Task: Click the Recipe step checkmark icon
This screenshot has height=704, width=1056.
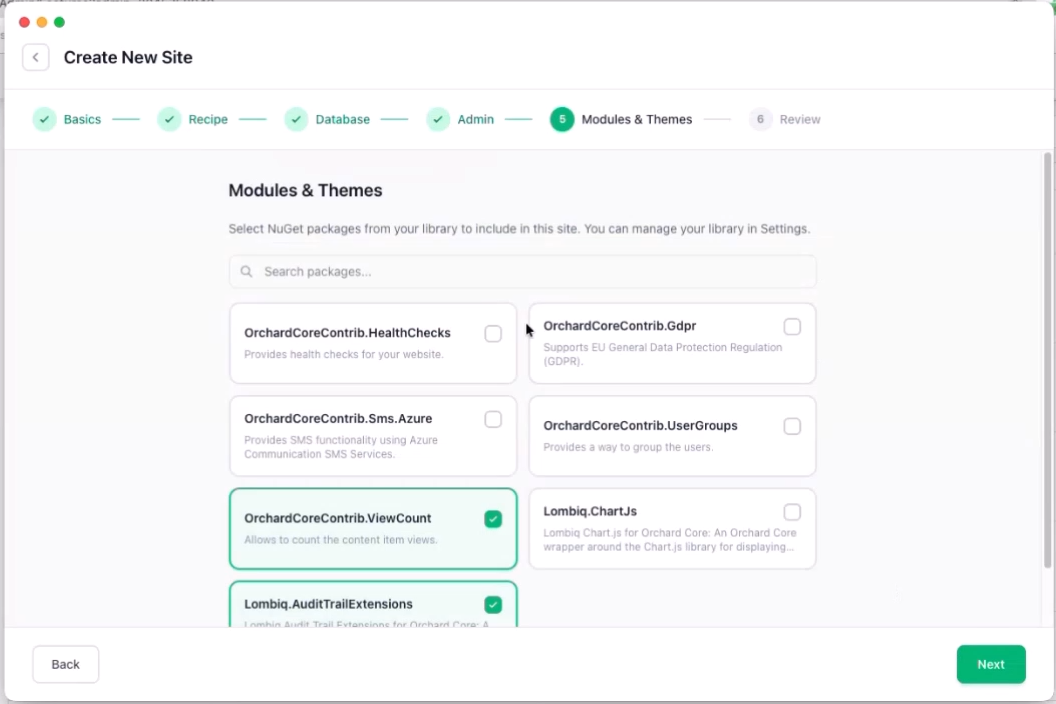Action: coord(169,119)
